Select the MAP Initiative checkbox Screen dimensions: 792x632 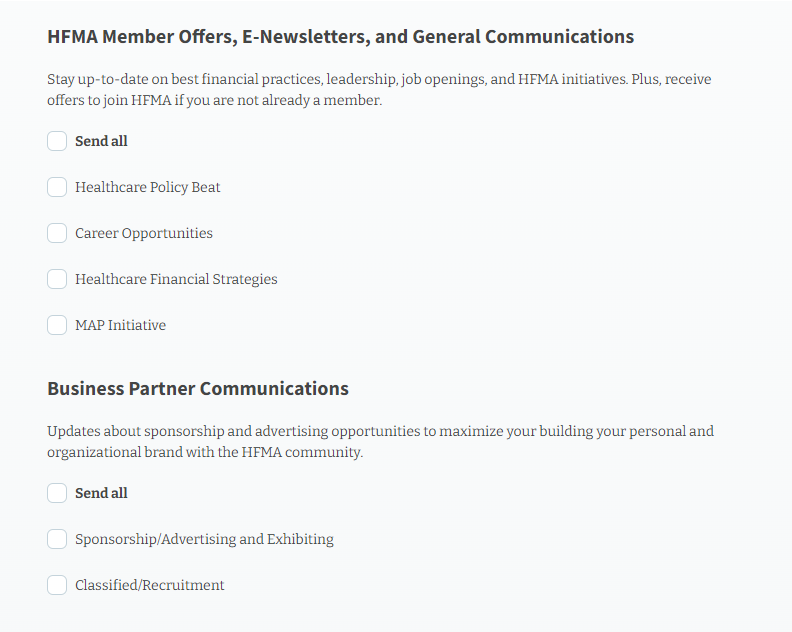coord(57,325)
